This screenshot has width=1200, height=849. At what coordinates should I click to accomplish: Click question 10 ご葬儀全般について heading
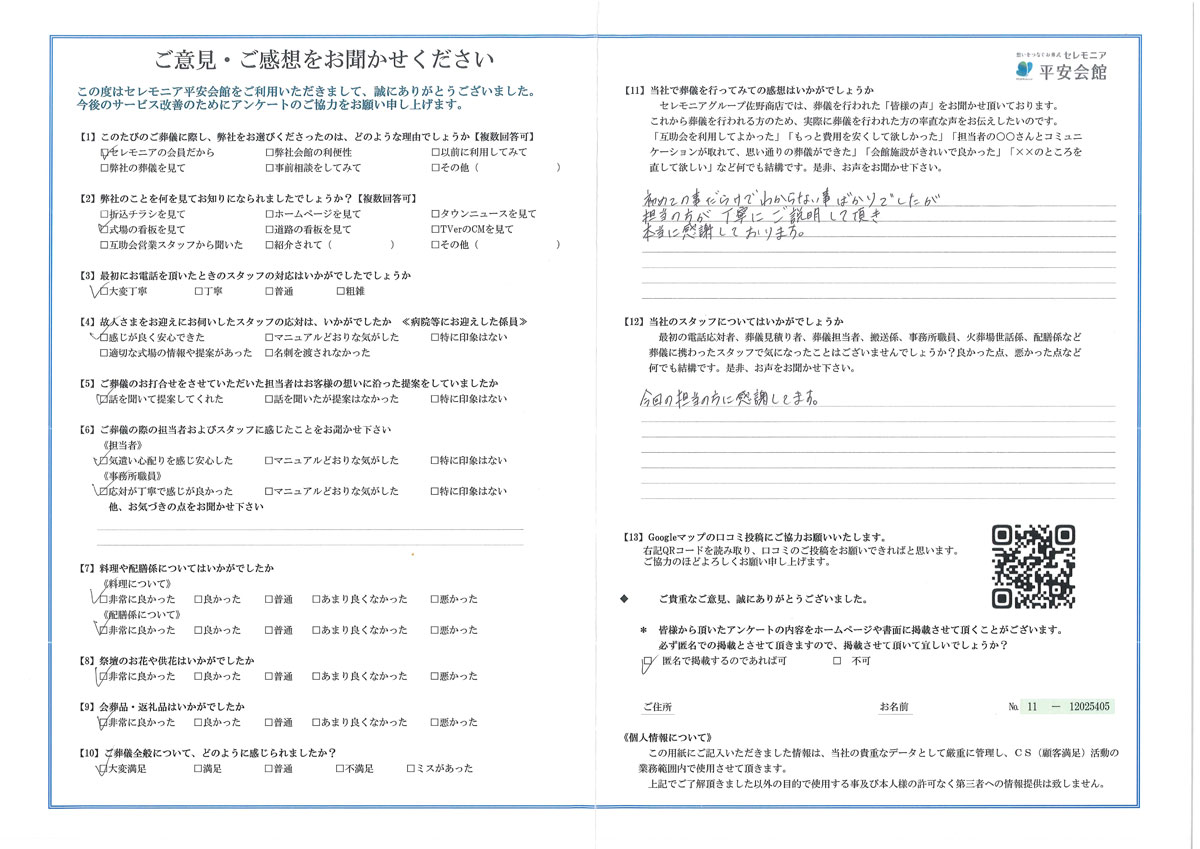[206, 753]
